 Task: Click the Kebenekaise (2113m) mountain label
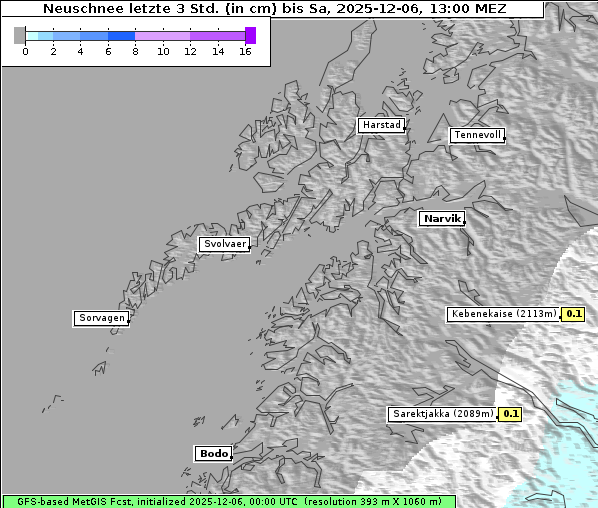[x=503, y=314]
